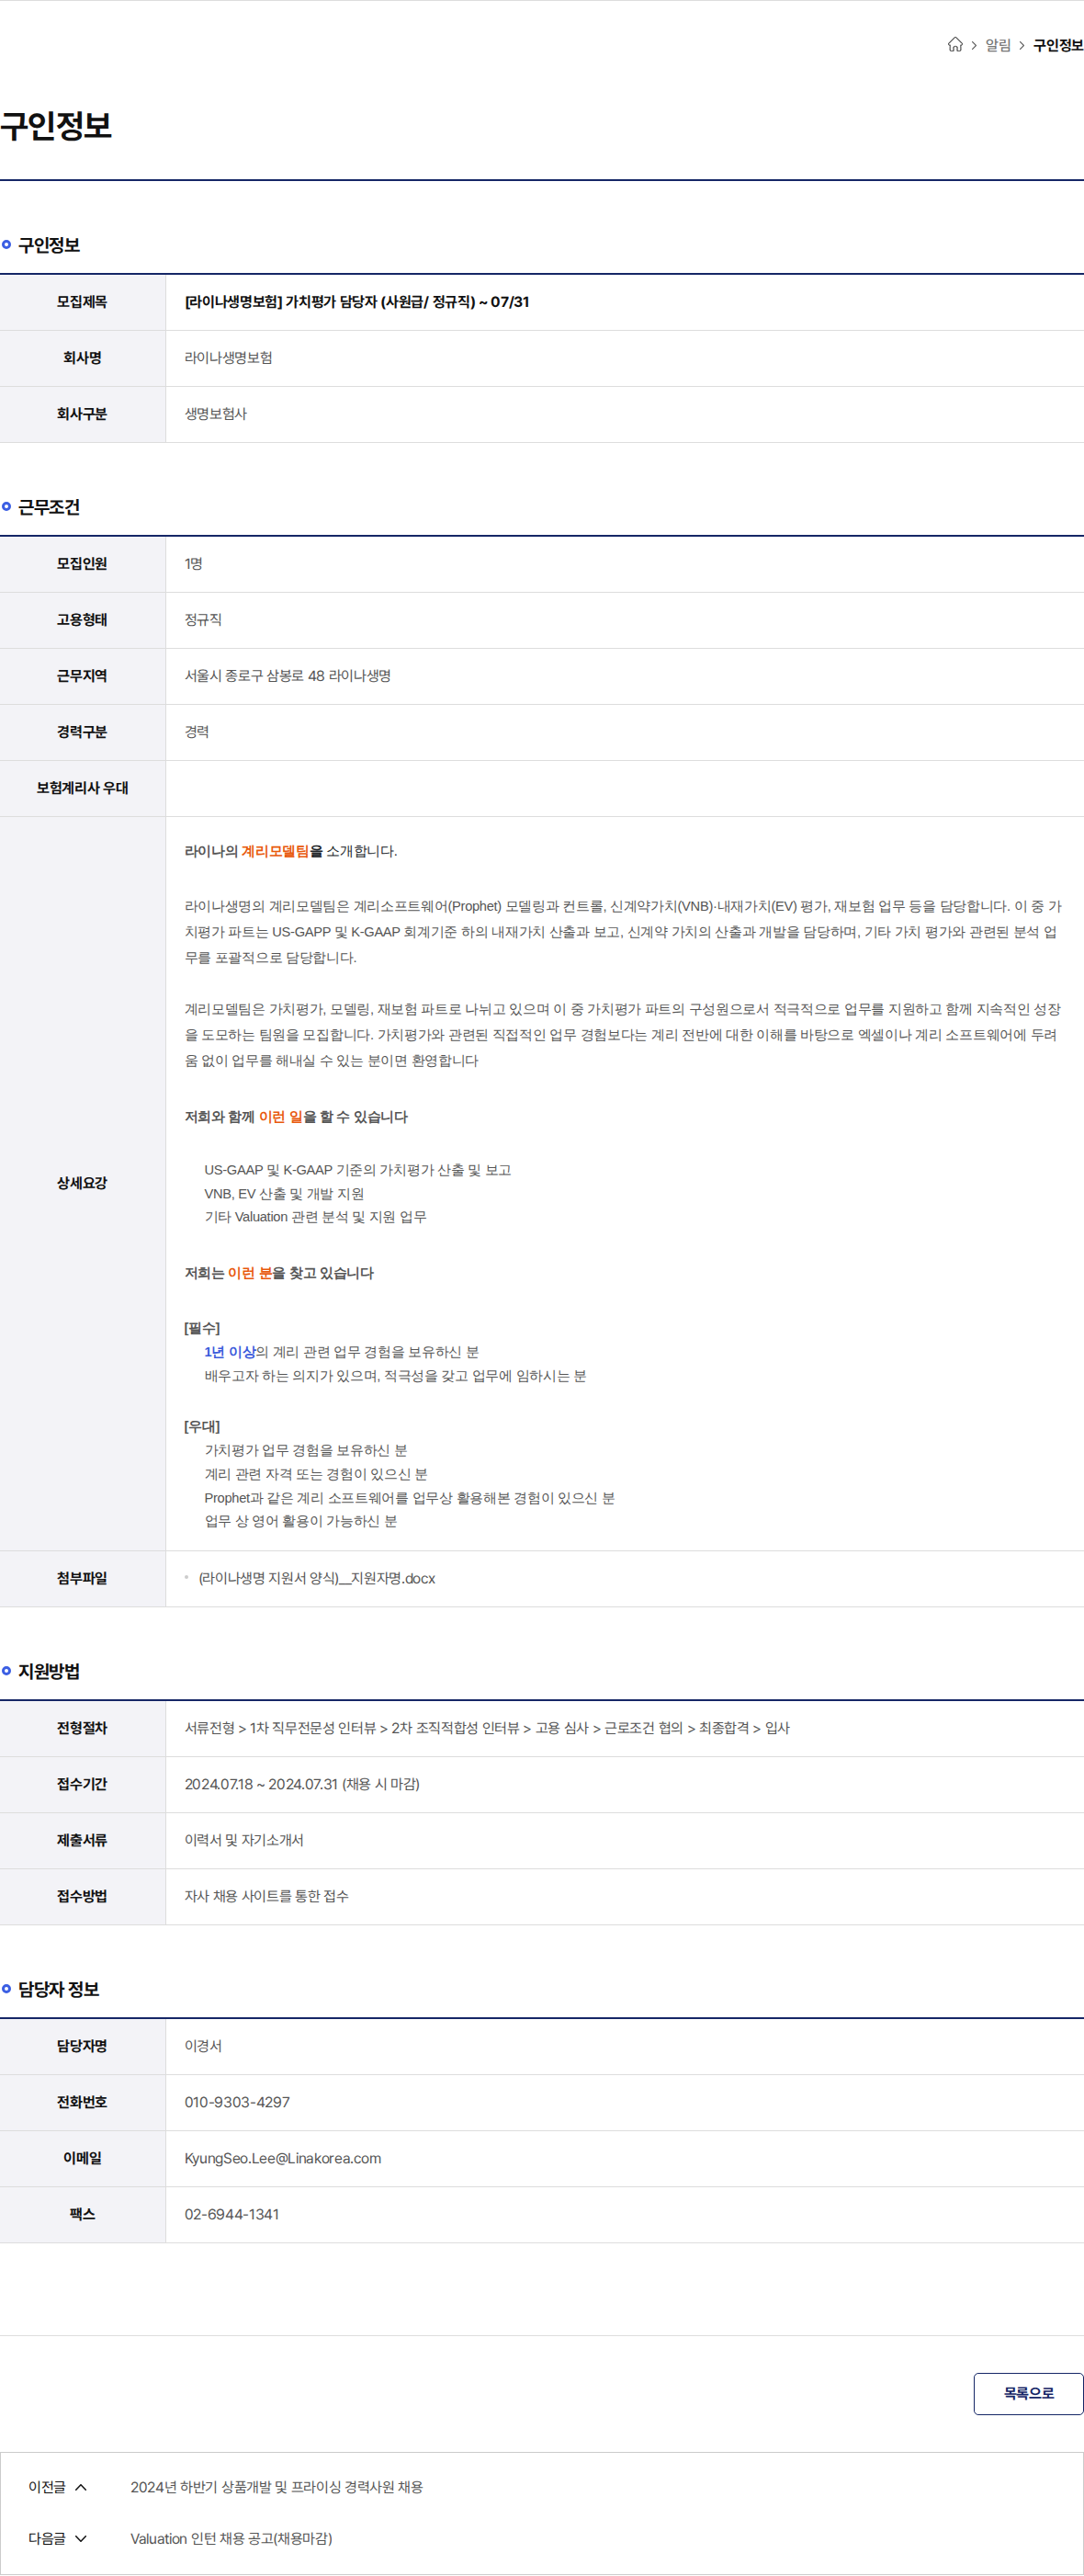
Task: Click the 지원방법 section heading
Action: (49, 1671)
